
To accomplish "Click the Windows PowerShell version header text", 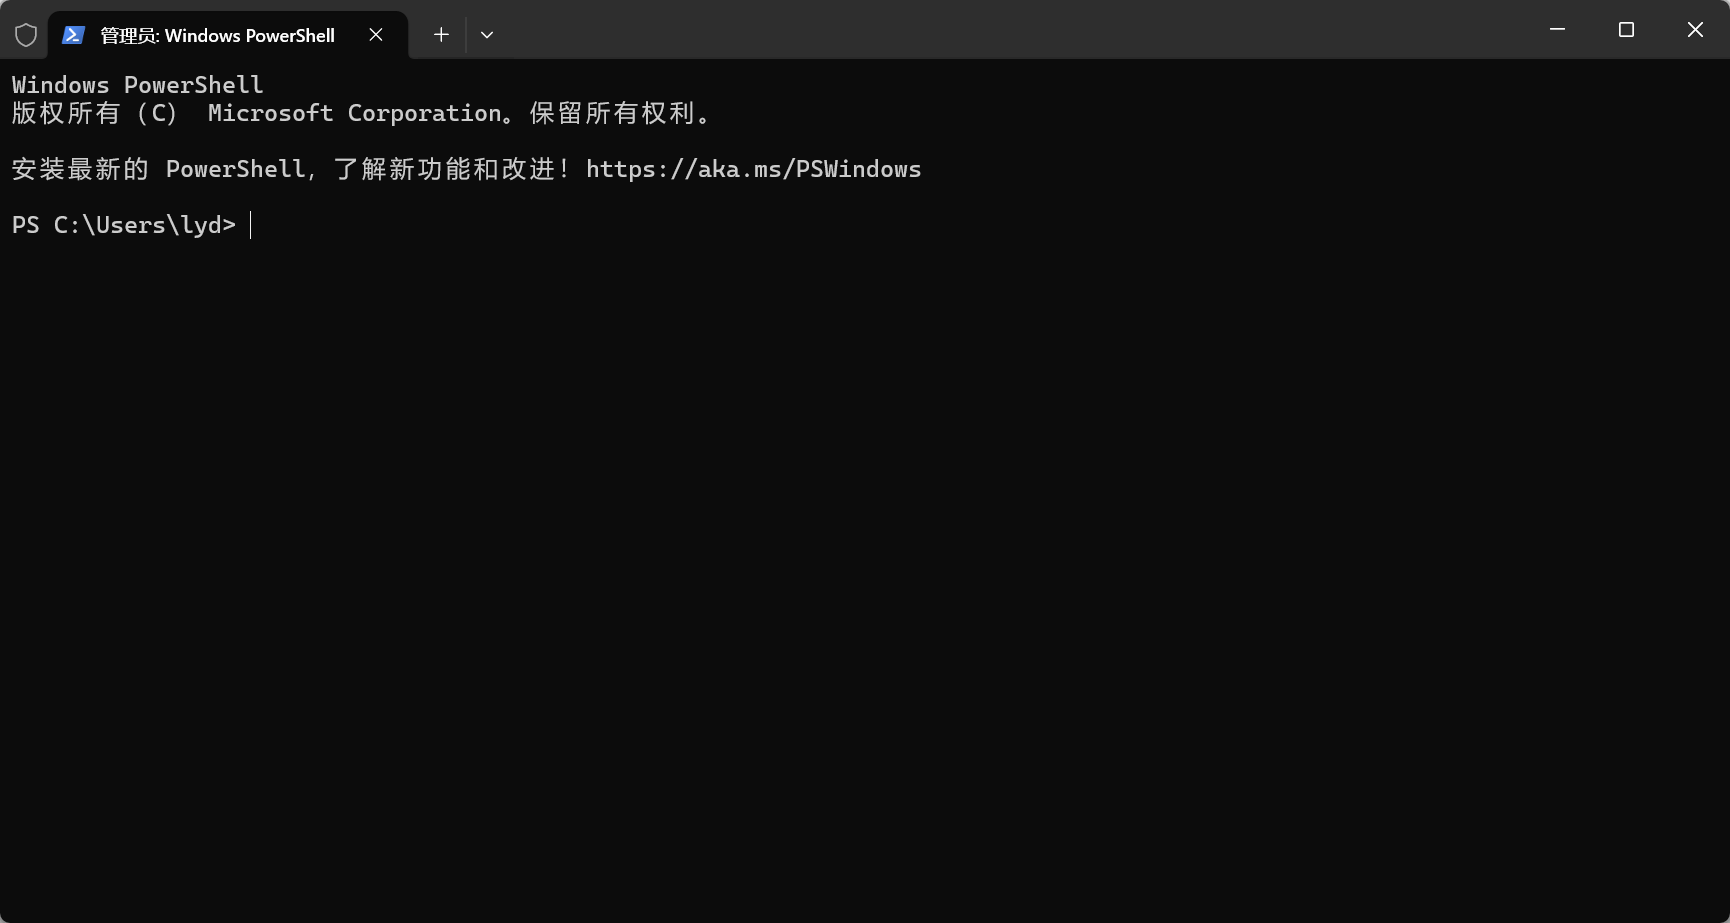I will pyautogui.click(x=136, y=84).
